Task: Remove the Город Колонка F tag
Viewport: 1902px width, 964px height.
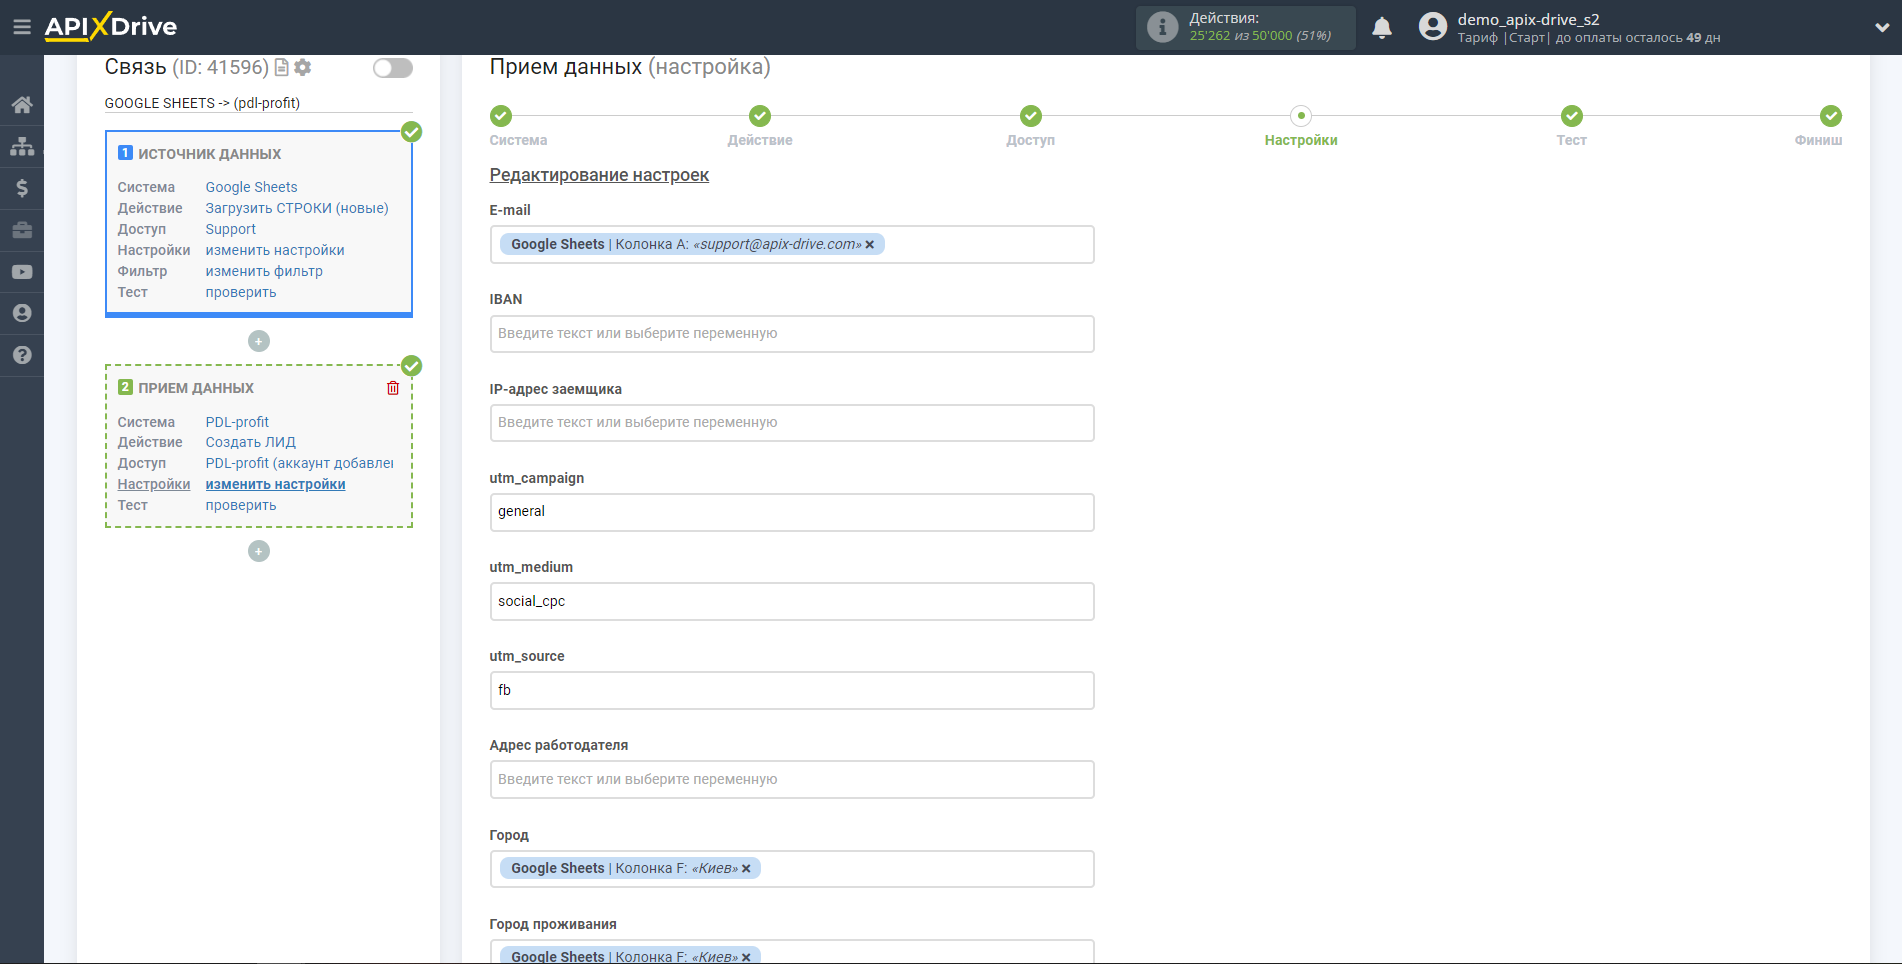Action: pos(746,869)
